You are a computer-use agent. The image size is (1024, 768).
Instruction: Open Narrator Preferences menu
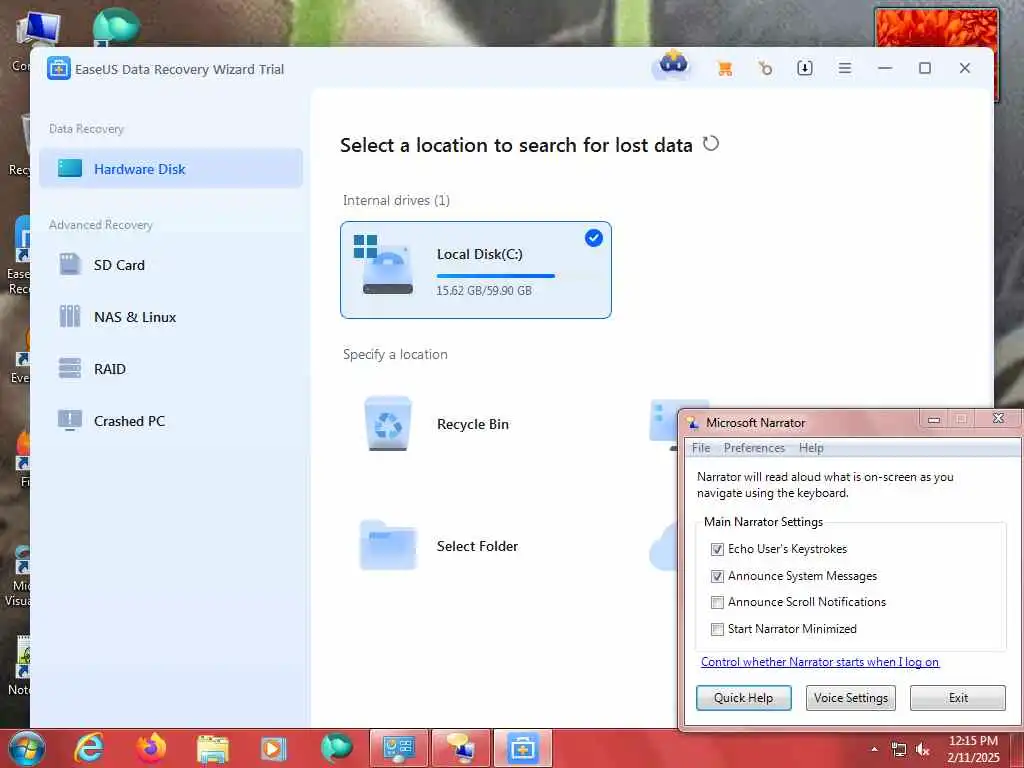click(x=754, y=448)
